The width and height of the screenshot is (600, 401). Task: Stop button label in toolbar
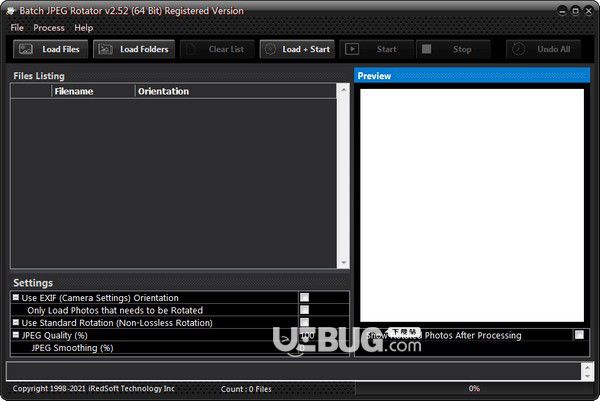[x=462, y=49]
